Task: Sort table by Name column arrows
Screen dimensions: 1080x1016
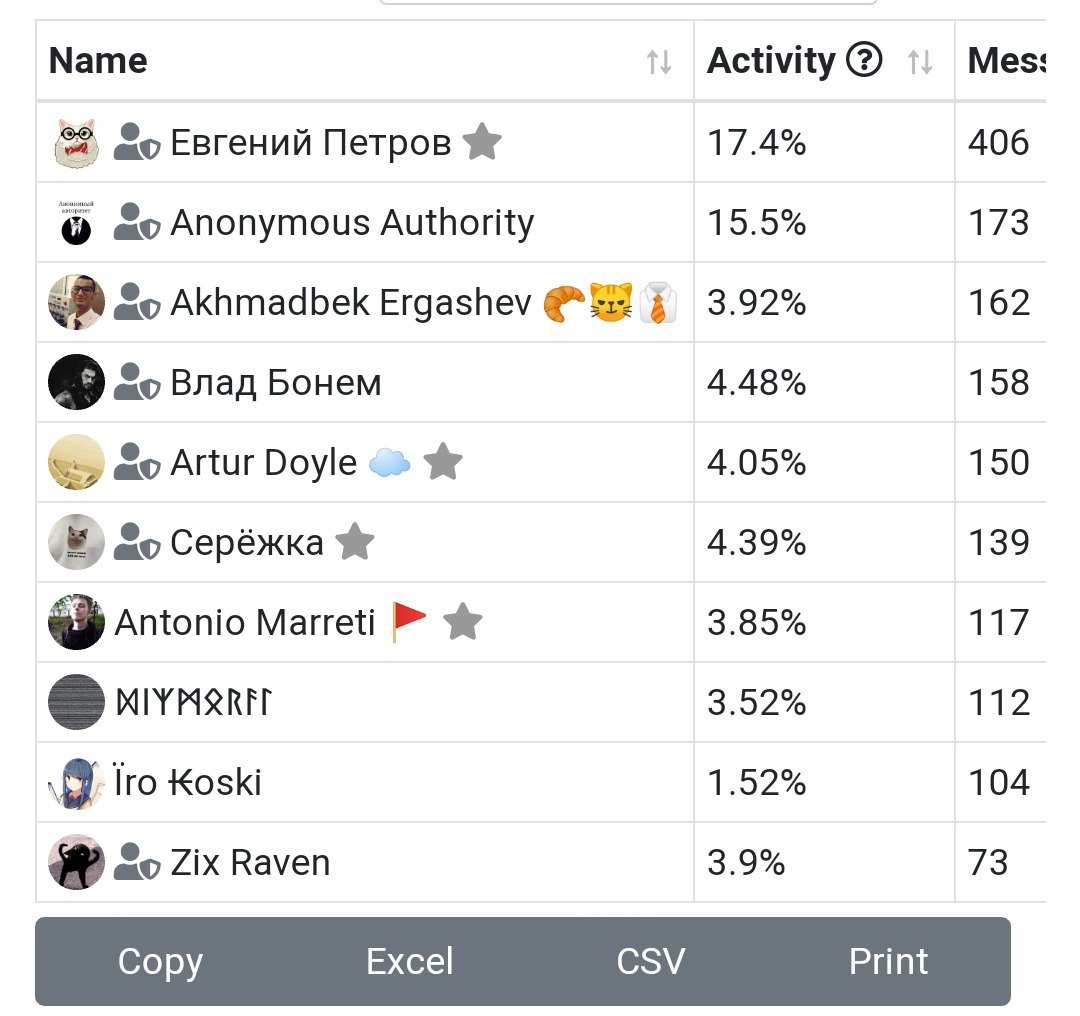Action: coord(658,62)
